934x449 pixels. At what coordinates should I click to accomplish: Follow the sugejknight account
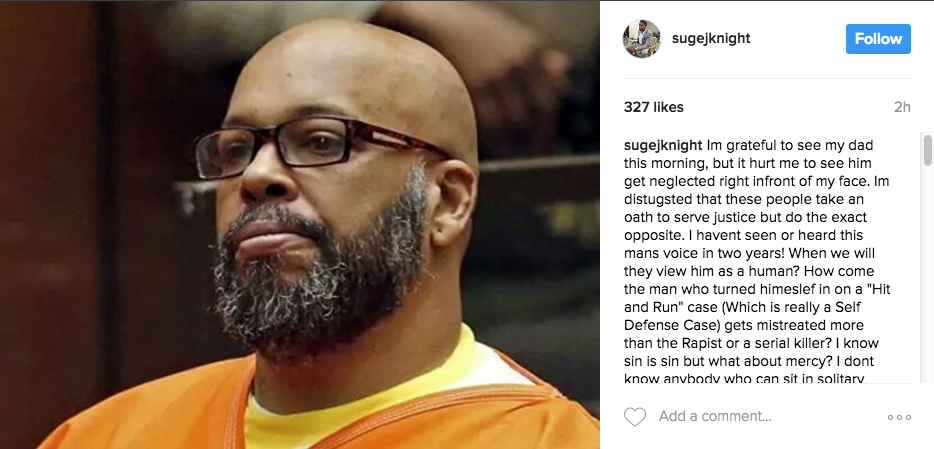[878, 39]
